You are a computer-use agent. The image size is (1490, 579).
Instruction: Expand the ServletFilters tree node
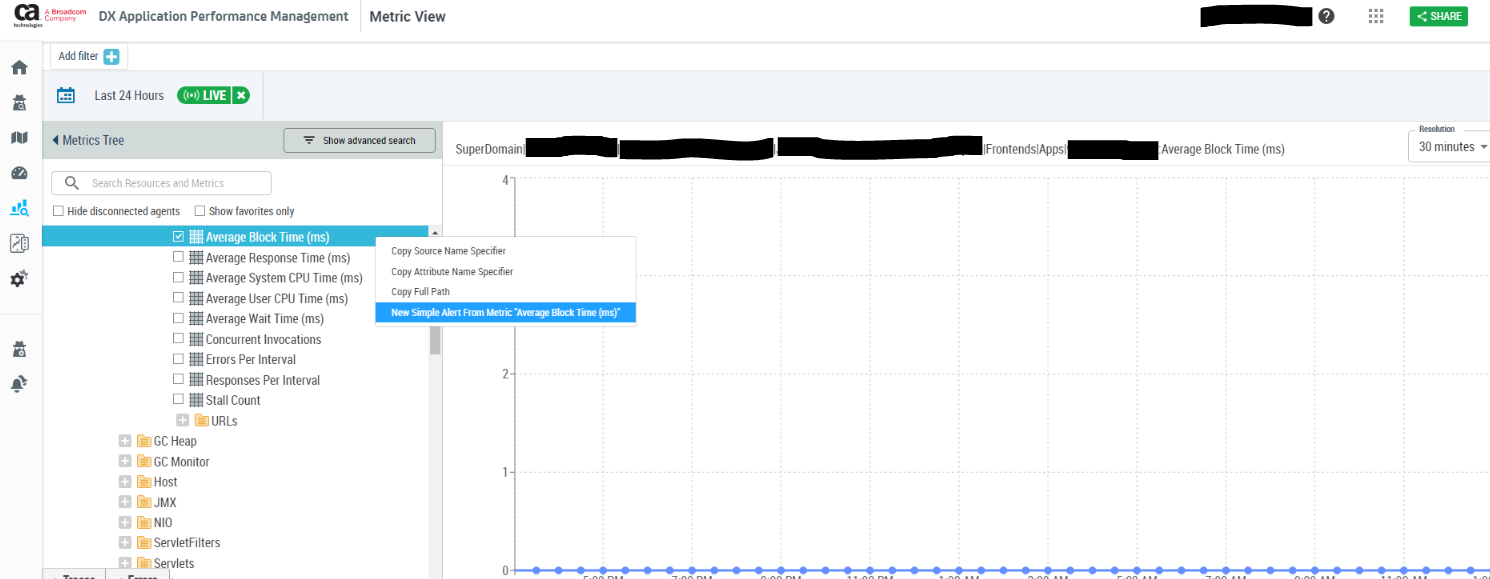[x=125, y=543]
